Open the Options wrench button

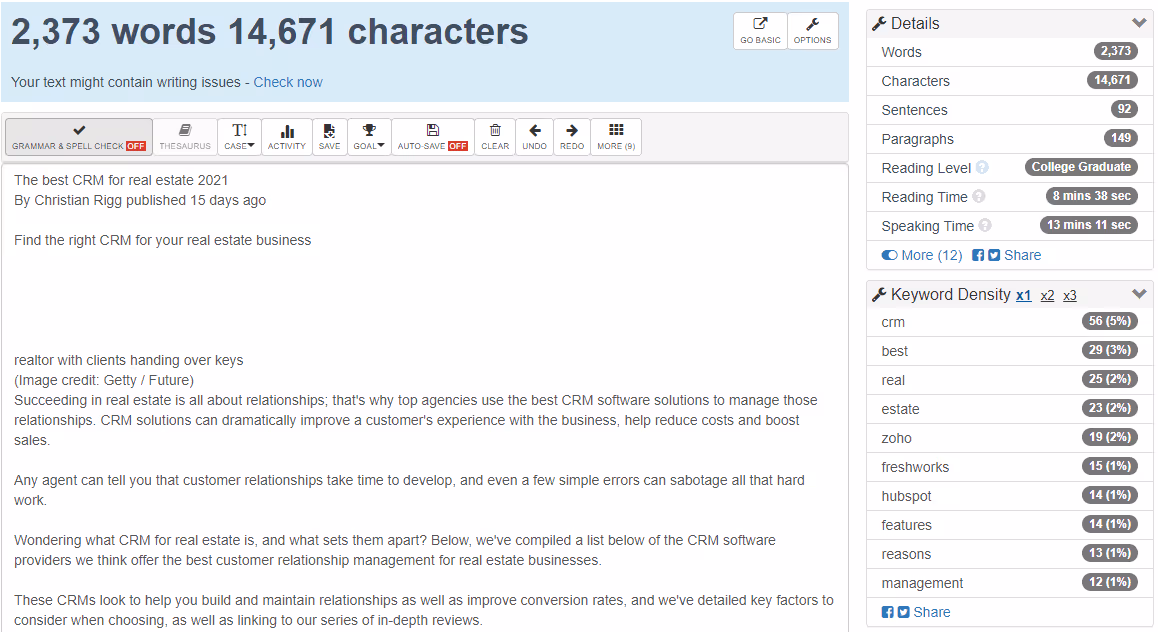(x=812, y=31)
